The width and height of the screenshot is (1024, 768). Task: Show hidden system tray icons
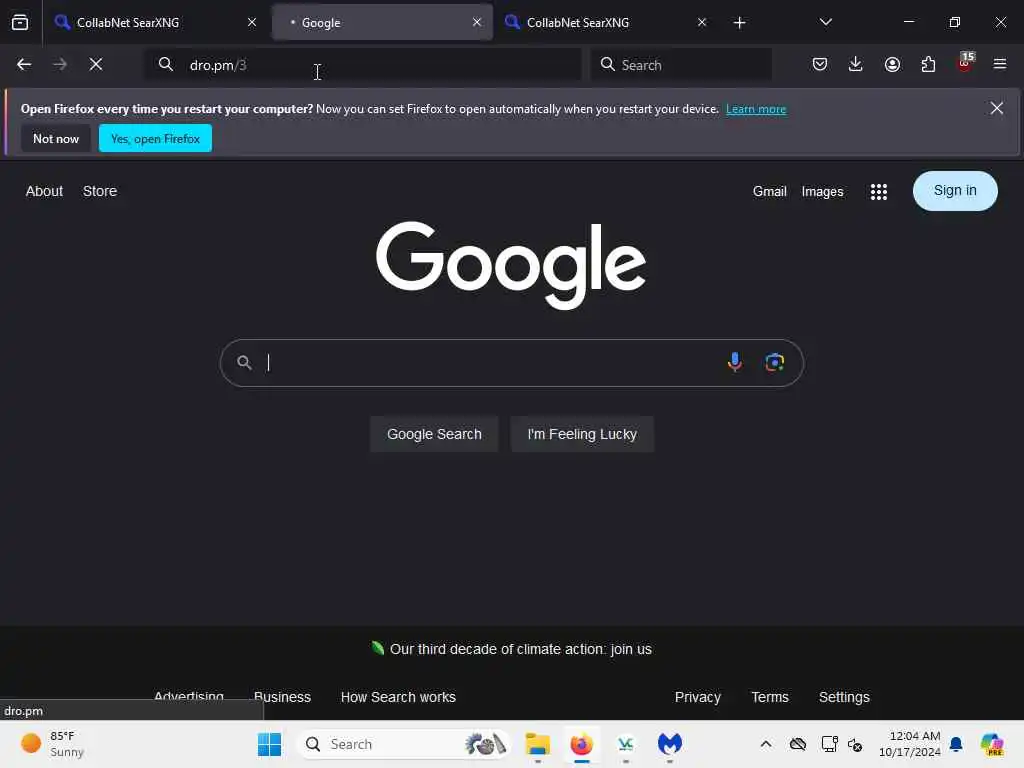pyautogui.click(x=765, y=744)
